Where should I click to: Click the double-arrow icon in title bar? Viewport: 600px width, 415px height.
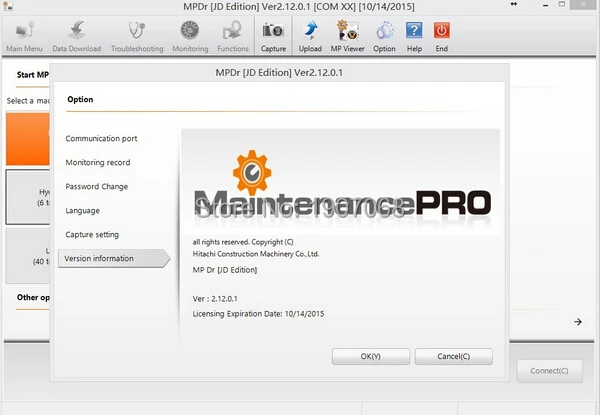pos(514,4)
